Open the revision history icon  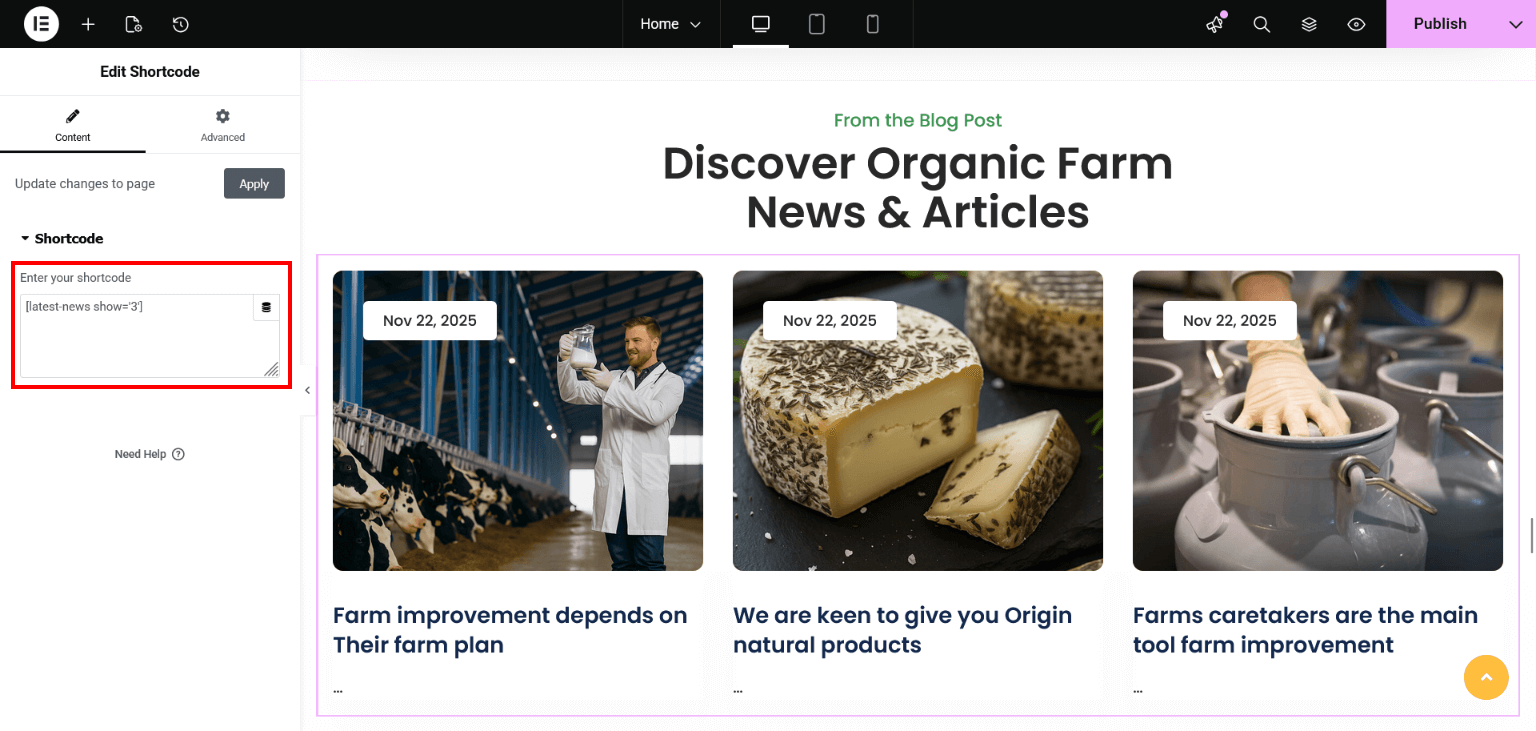[x=180, y=24]
